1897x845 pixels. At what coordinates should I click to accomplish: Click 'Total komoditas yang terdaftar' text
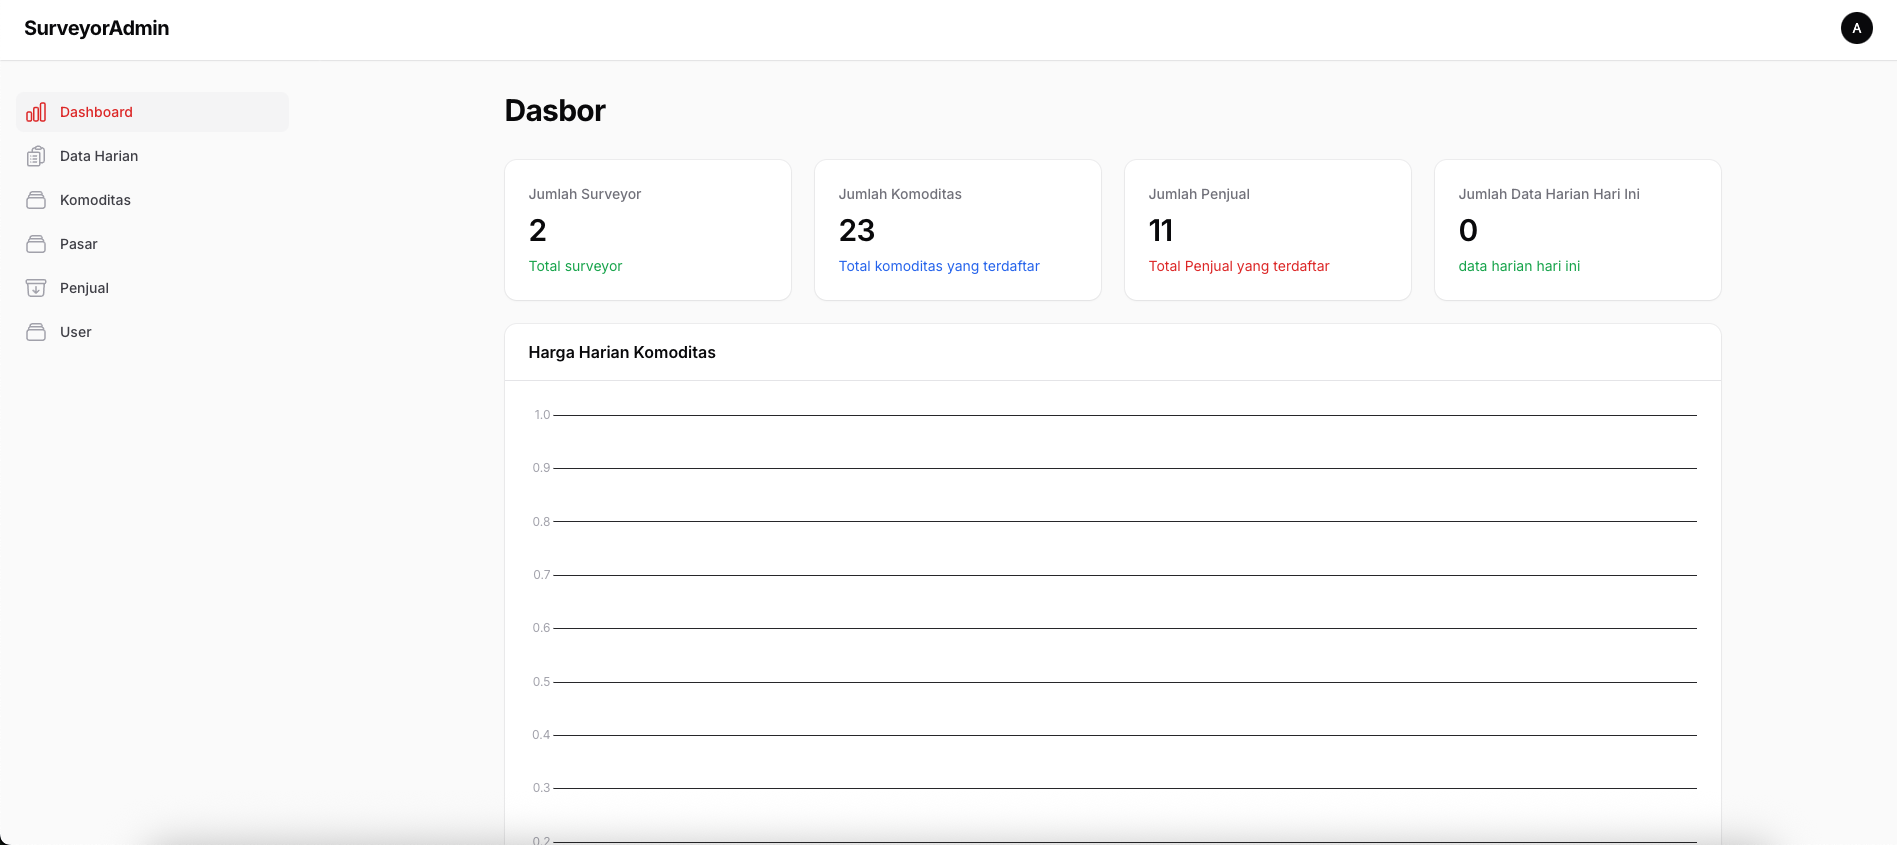click(939, 266)
